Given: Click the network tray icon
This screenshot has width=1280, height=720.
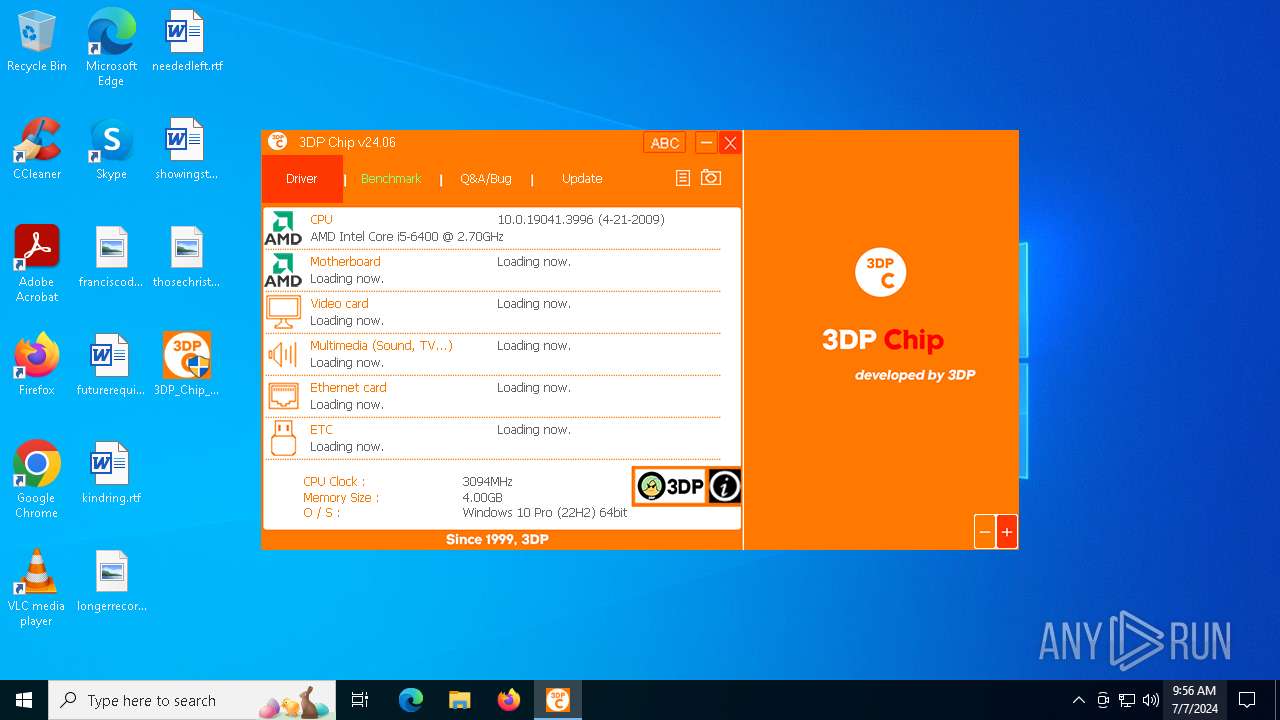Looking at the screenshot, I should pyautogui.click(x=1127, y=700).
